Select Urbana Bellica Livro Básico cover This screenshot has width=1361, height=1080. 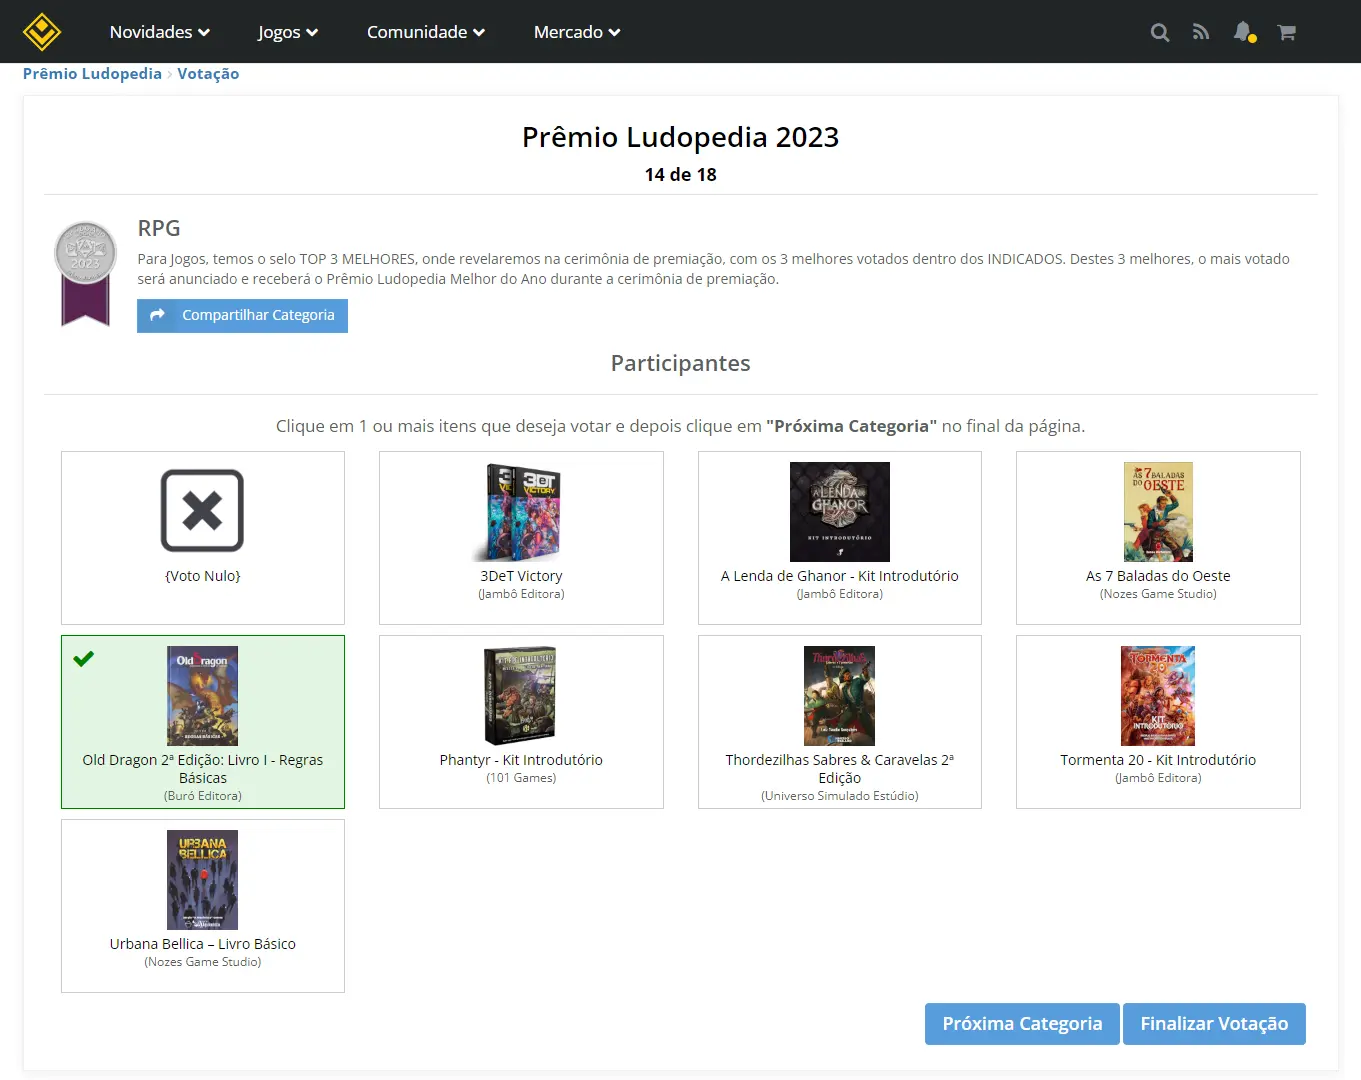202,880
